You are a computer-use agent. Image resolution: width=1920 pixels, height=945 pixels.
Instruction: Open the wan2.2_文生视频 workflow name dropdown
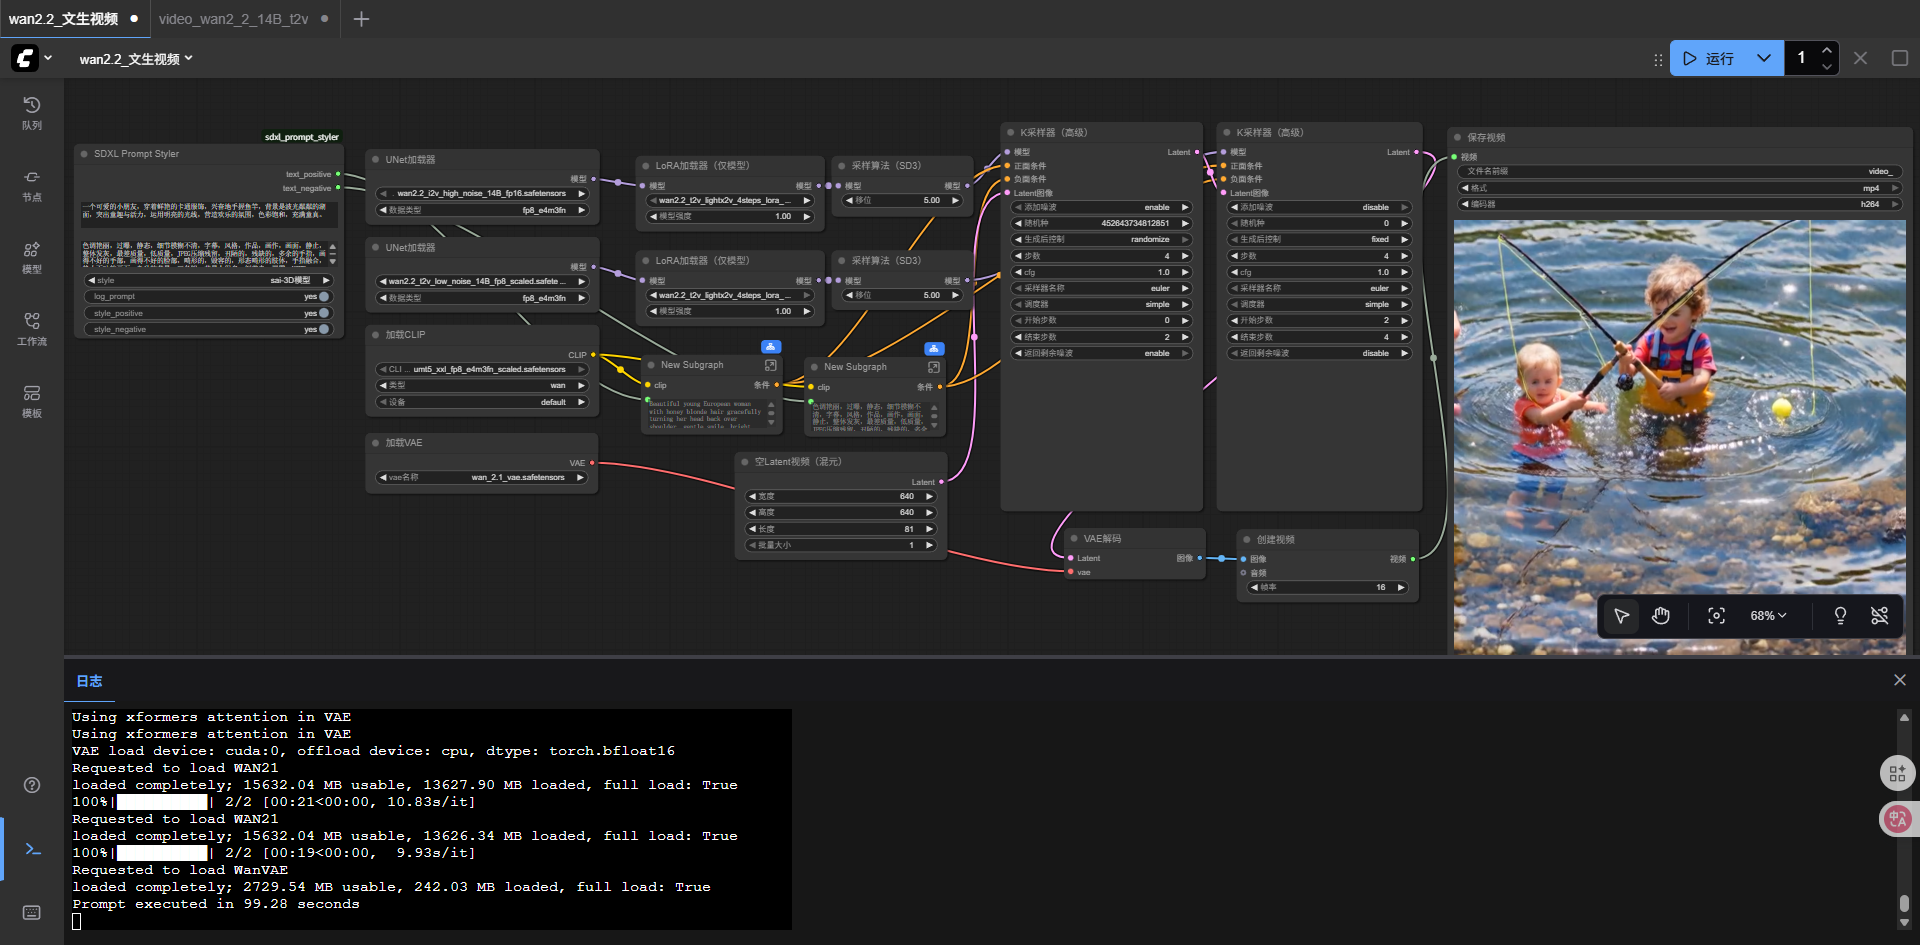(x=136, y=59)
